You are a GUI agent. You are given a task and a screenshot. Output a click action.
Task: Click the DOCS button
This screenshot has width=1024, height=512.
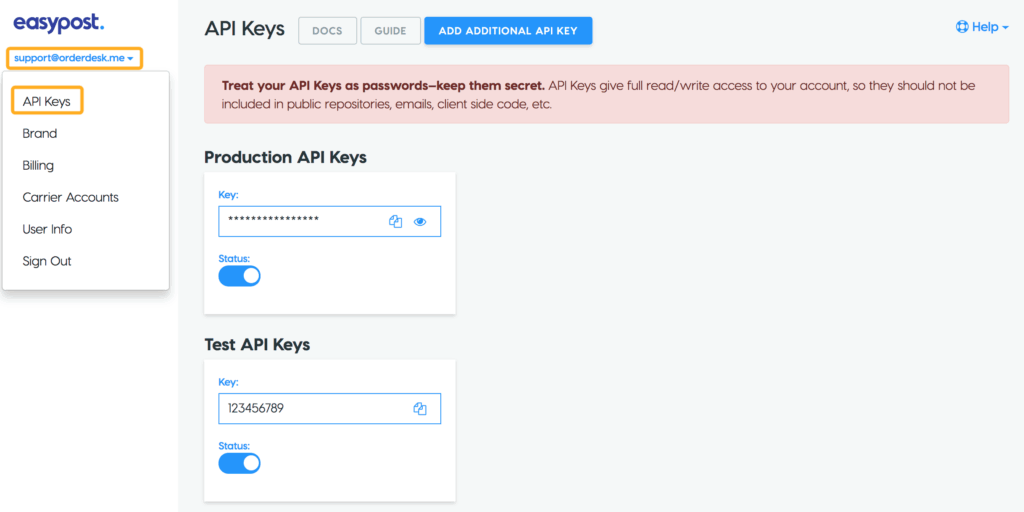point(327,31)
